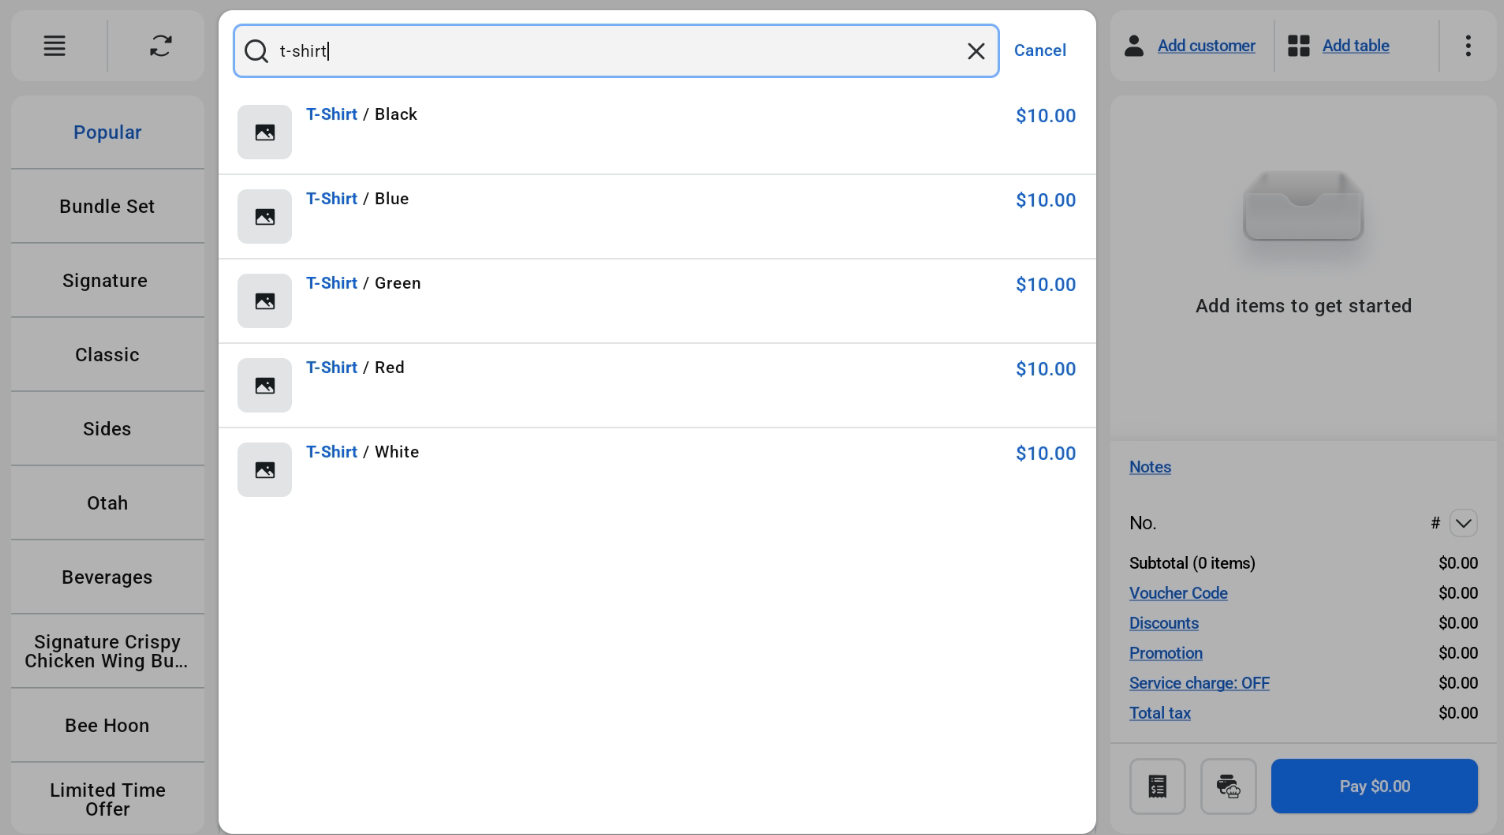The image size is (1504, 835).
Task: Select the T-Shirt / Blue result
Action: [x=657, y=217]
